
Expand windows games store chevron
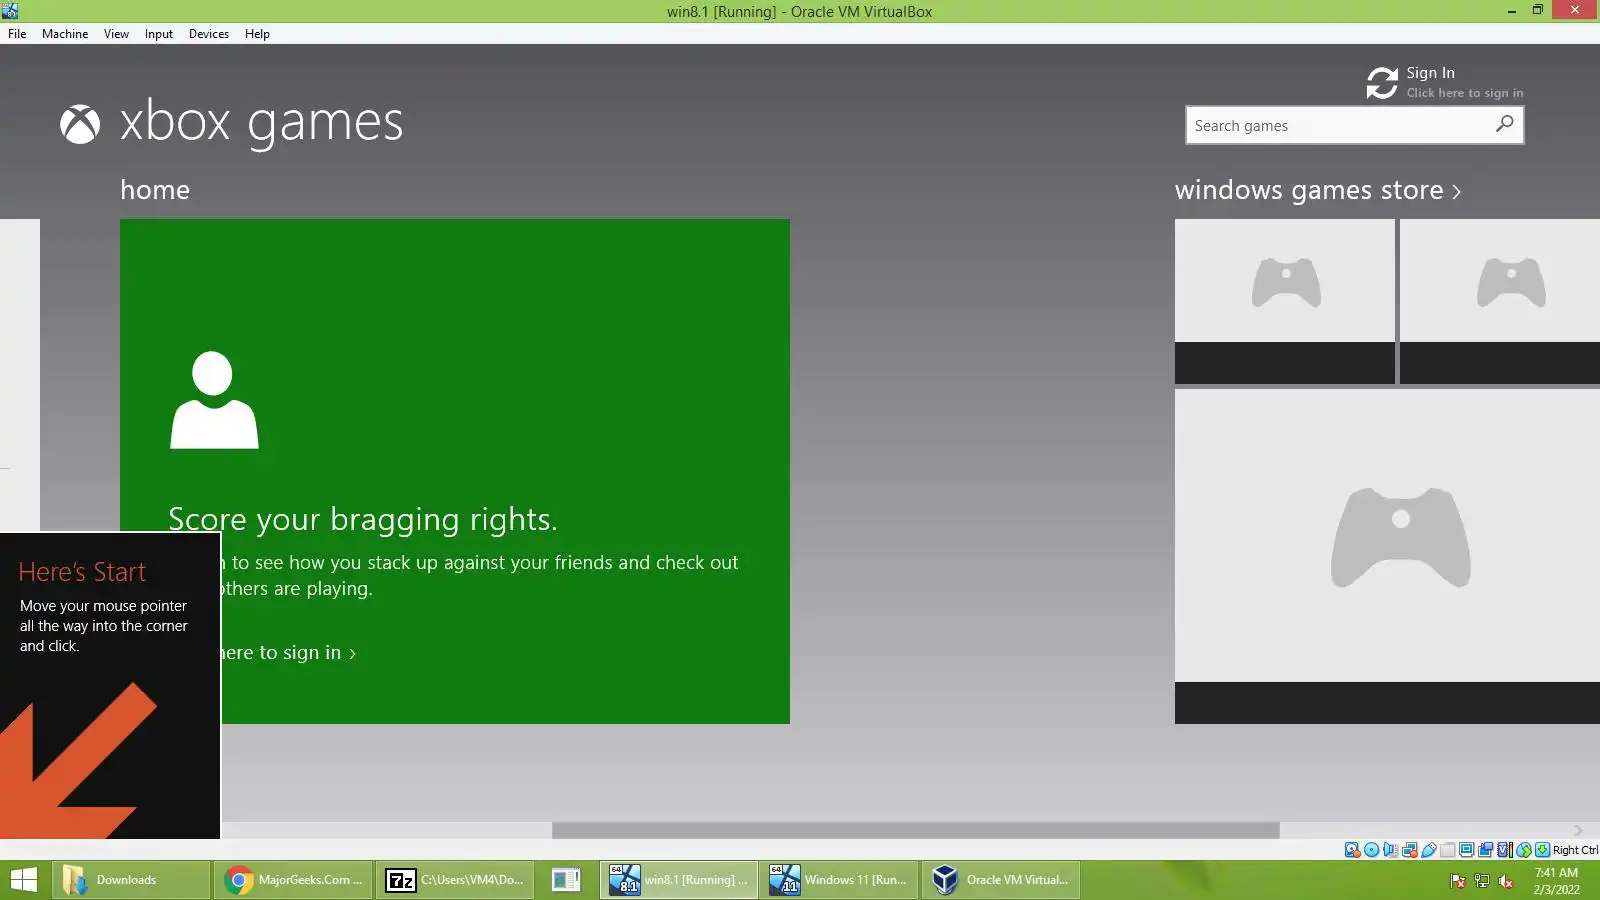[x=1457, y=192]
